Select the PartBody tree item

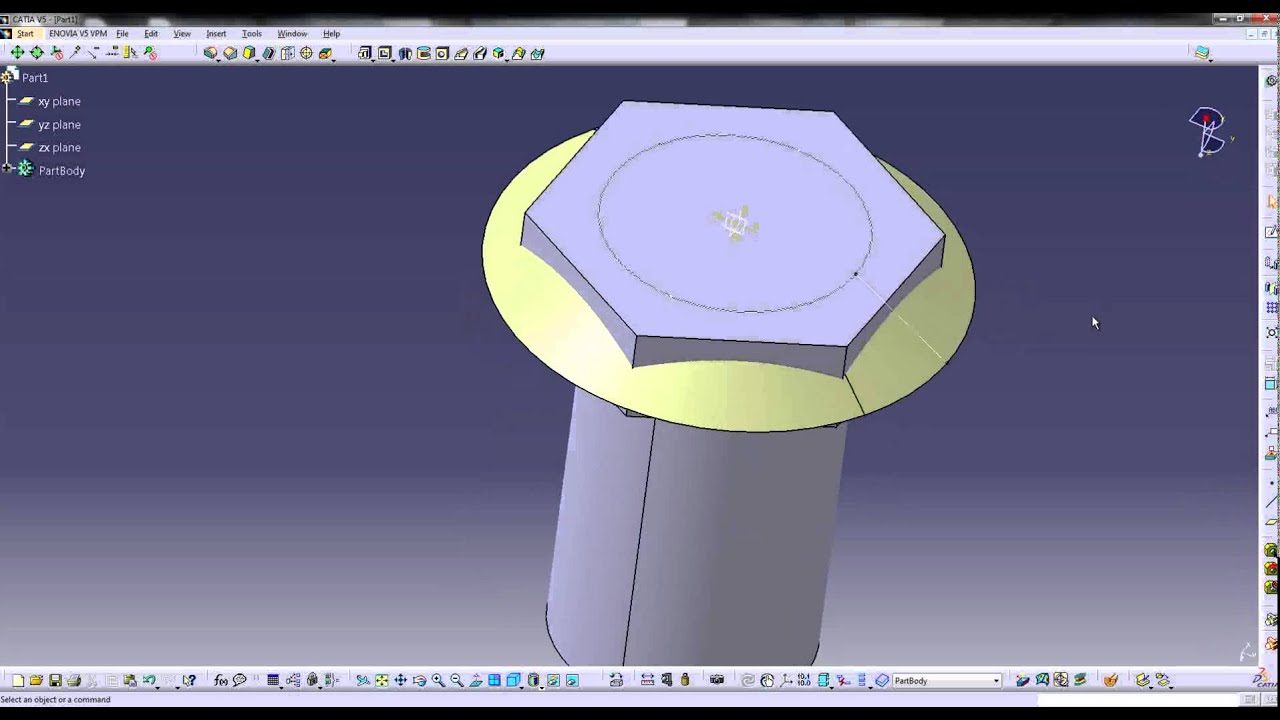61,171
